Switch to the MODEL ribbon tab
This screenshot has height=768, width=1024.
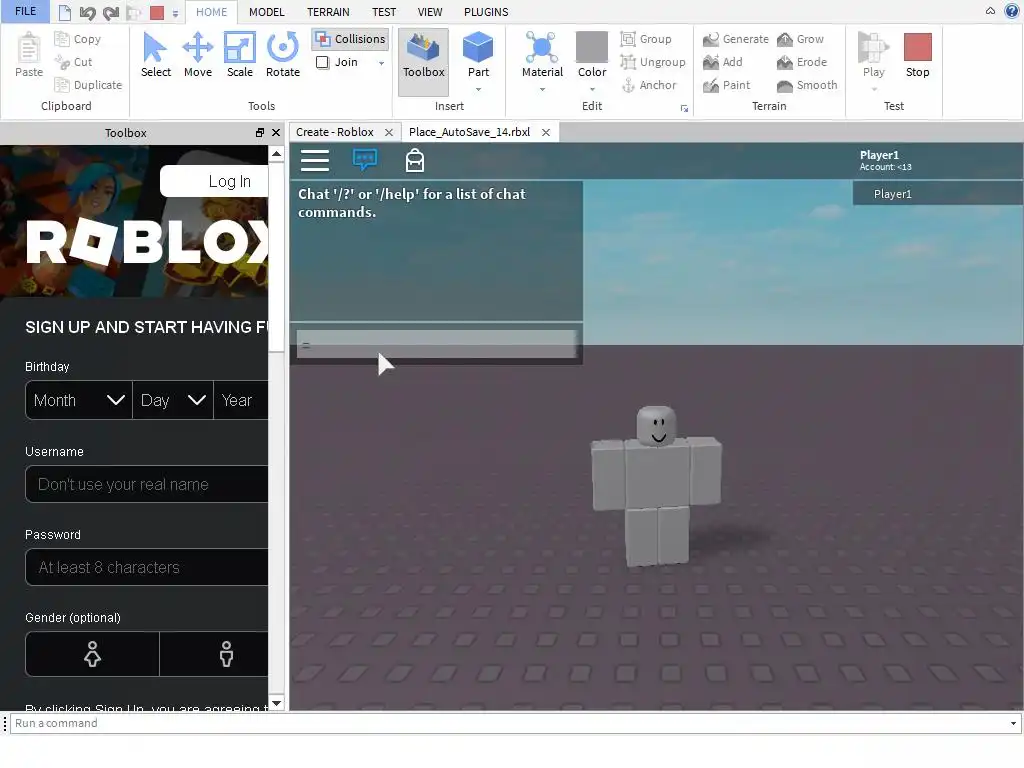coord(266,12)
